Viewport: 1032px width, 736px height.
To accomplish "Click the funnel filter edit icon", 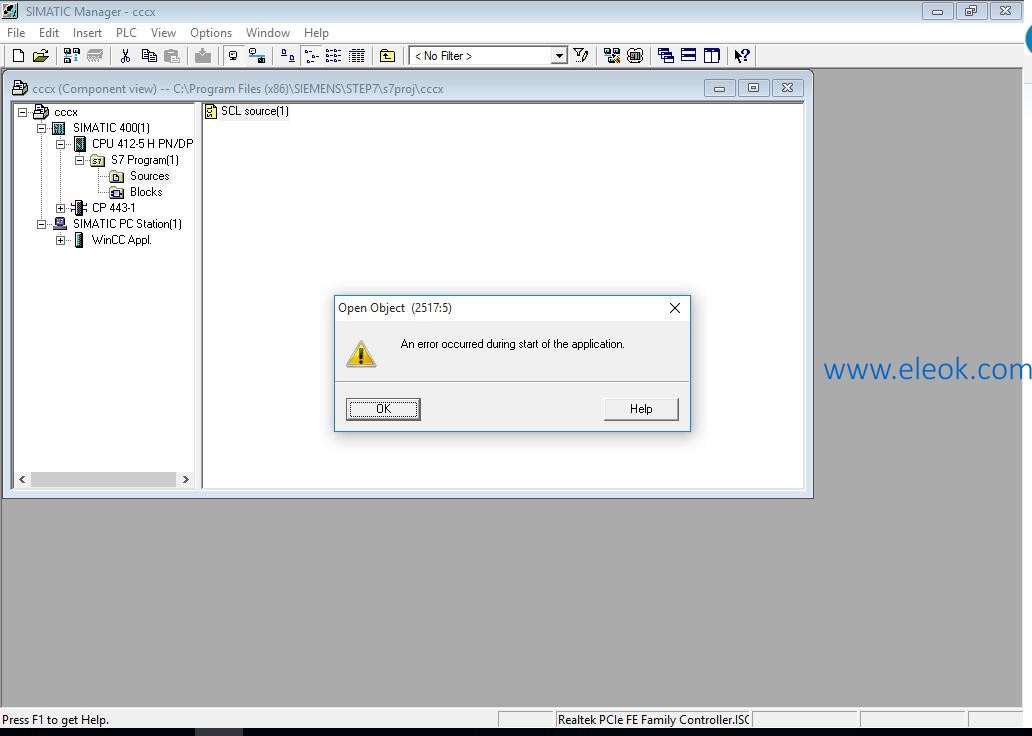I will [580, 56].
